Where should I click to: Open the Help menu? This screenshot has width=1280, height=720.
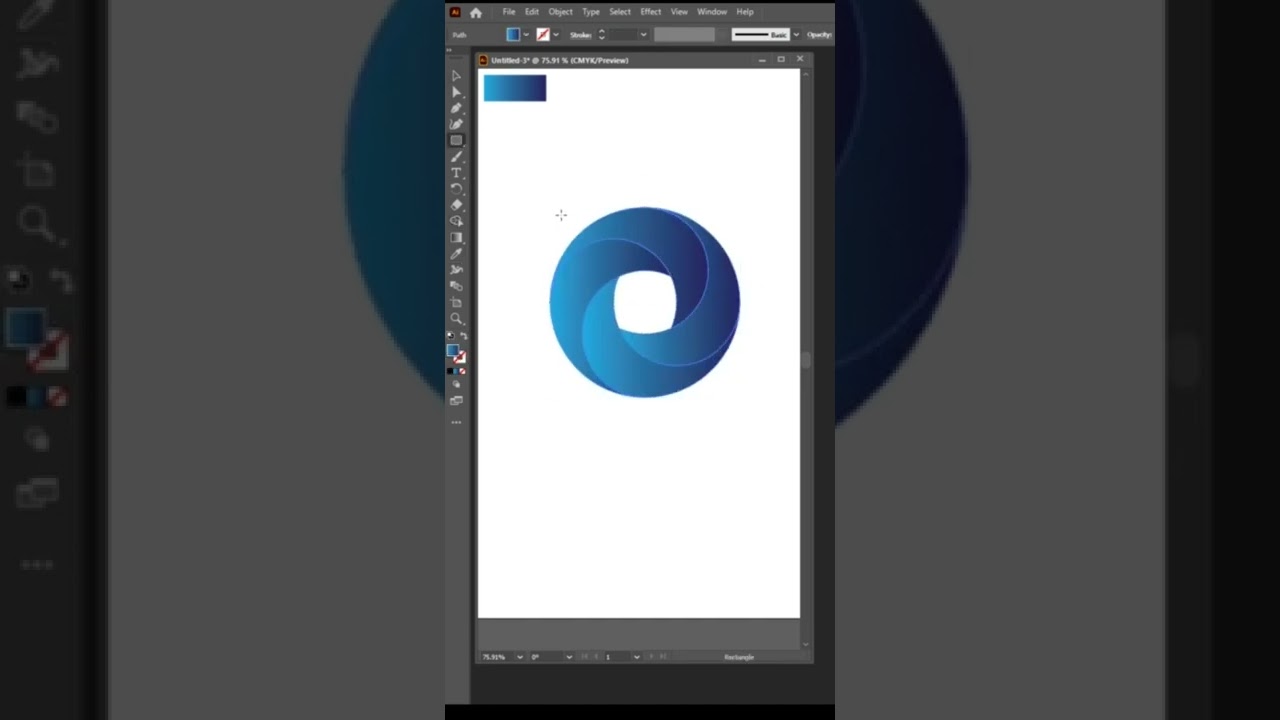tap(745, 12)
